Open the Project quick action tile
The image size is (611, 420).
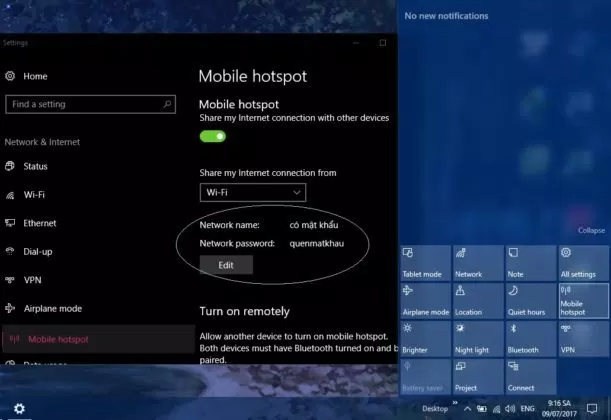pyautogui.click(x=478, y=376)
